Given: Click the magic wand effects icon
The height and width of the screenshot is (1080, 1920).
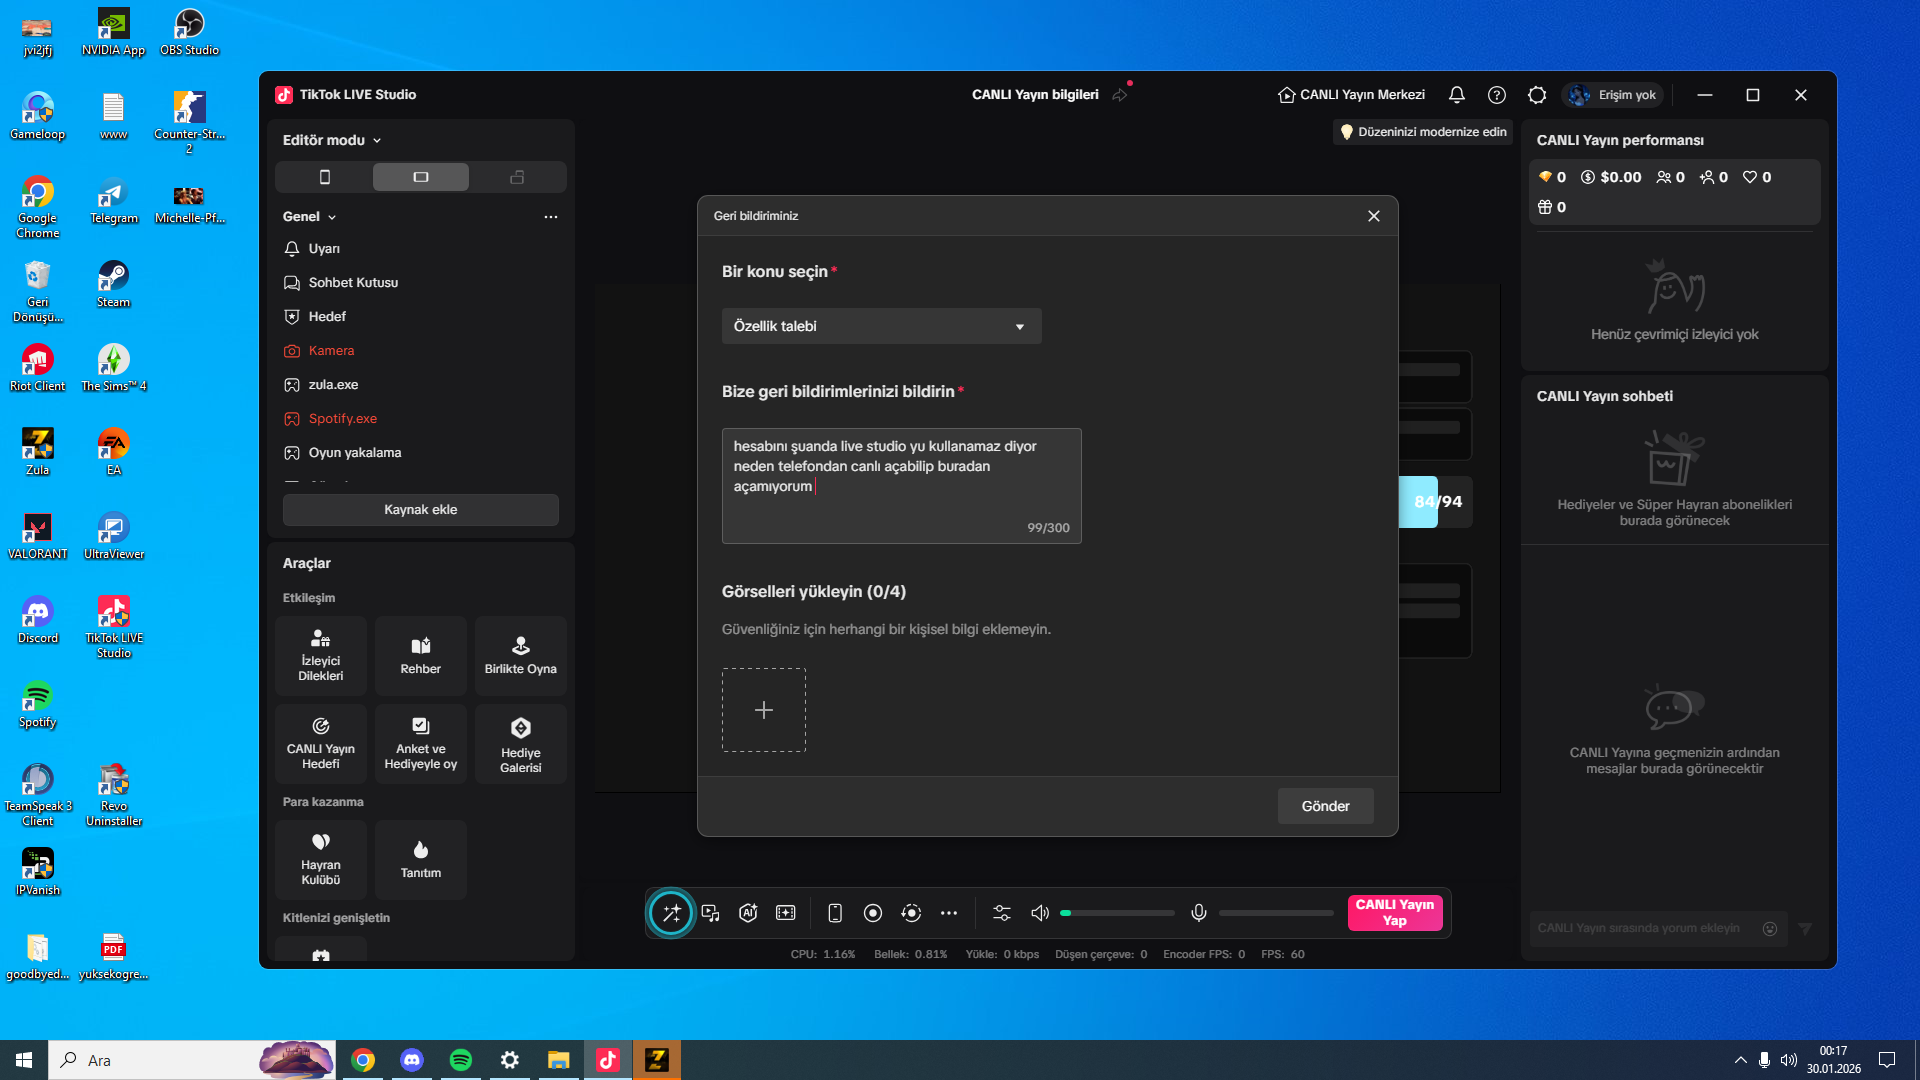Looking at the screenshot, I should pos(671,913).
